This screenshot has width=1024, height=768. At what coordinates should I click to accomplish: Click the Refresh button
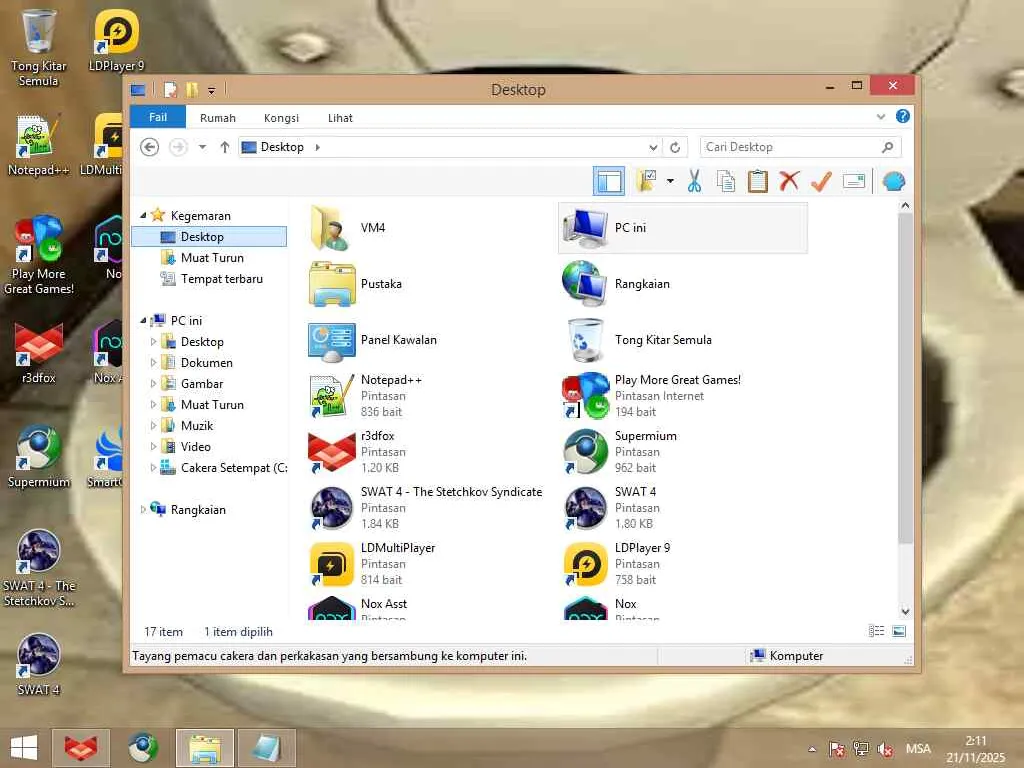(x=675, y=148)
